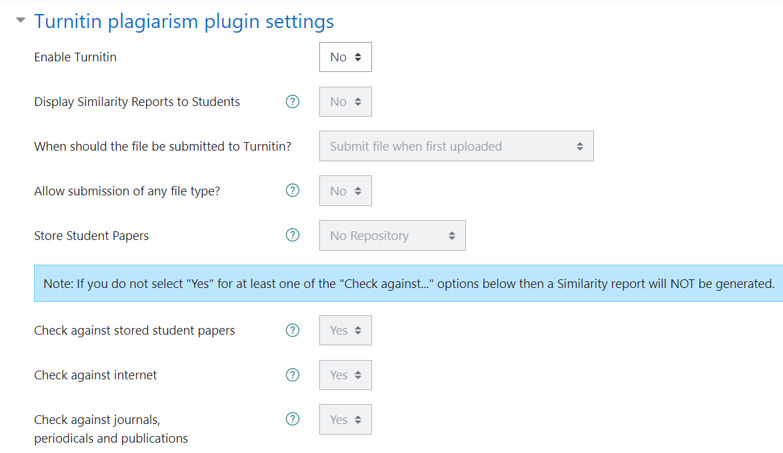Open Allow submission of any file type dropdown
Viewport: 783px width, 453px height.
tap(345, 191)
